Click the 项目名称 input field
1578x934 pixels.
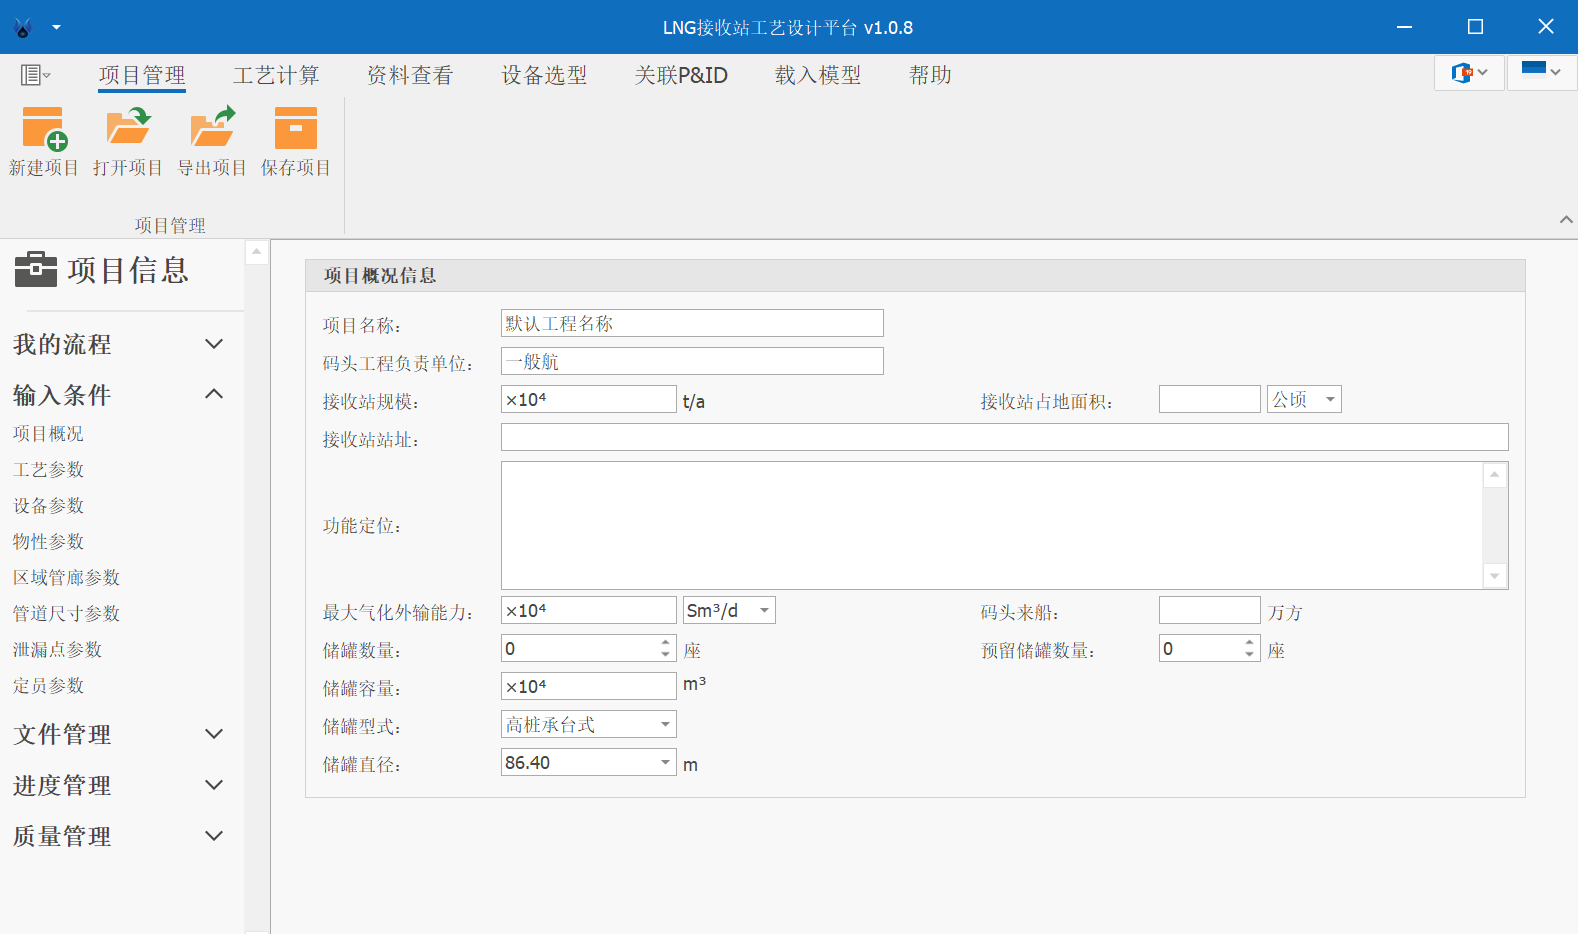tap(692, 323)
